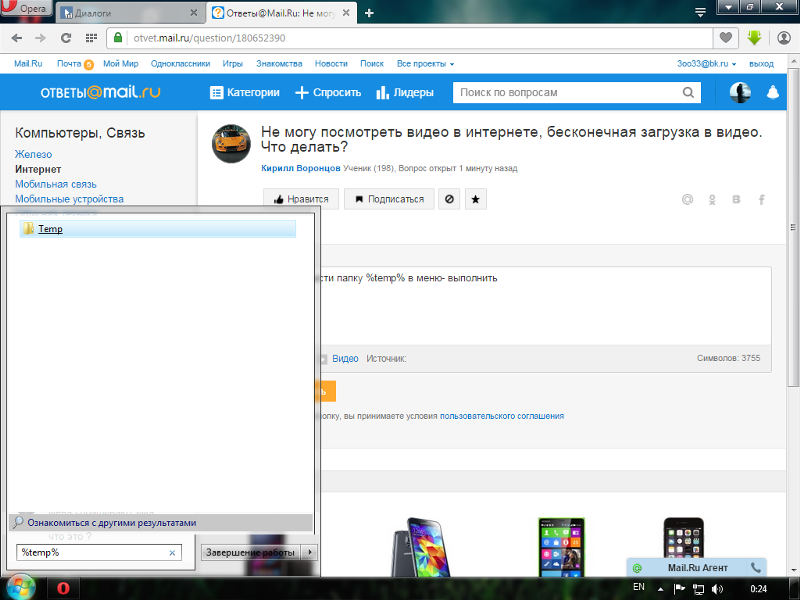Open Железо category in sidebar
Image resolution: width=800 pixels, height=600 pixels.
33,154
